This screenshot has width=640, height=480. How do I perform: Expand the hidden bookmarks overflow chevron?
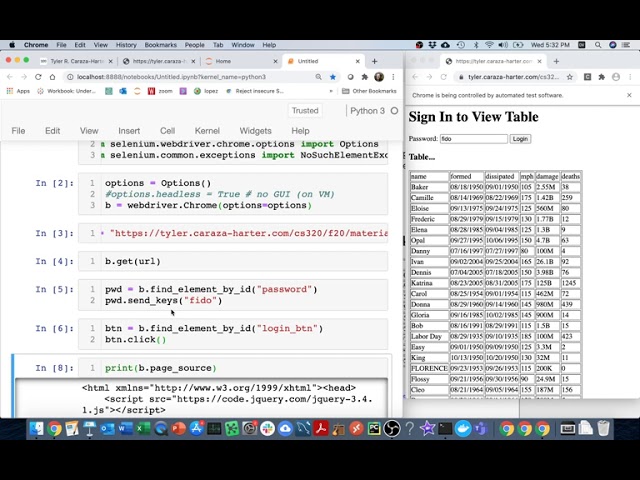click(331, 91)
